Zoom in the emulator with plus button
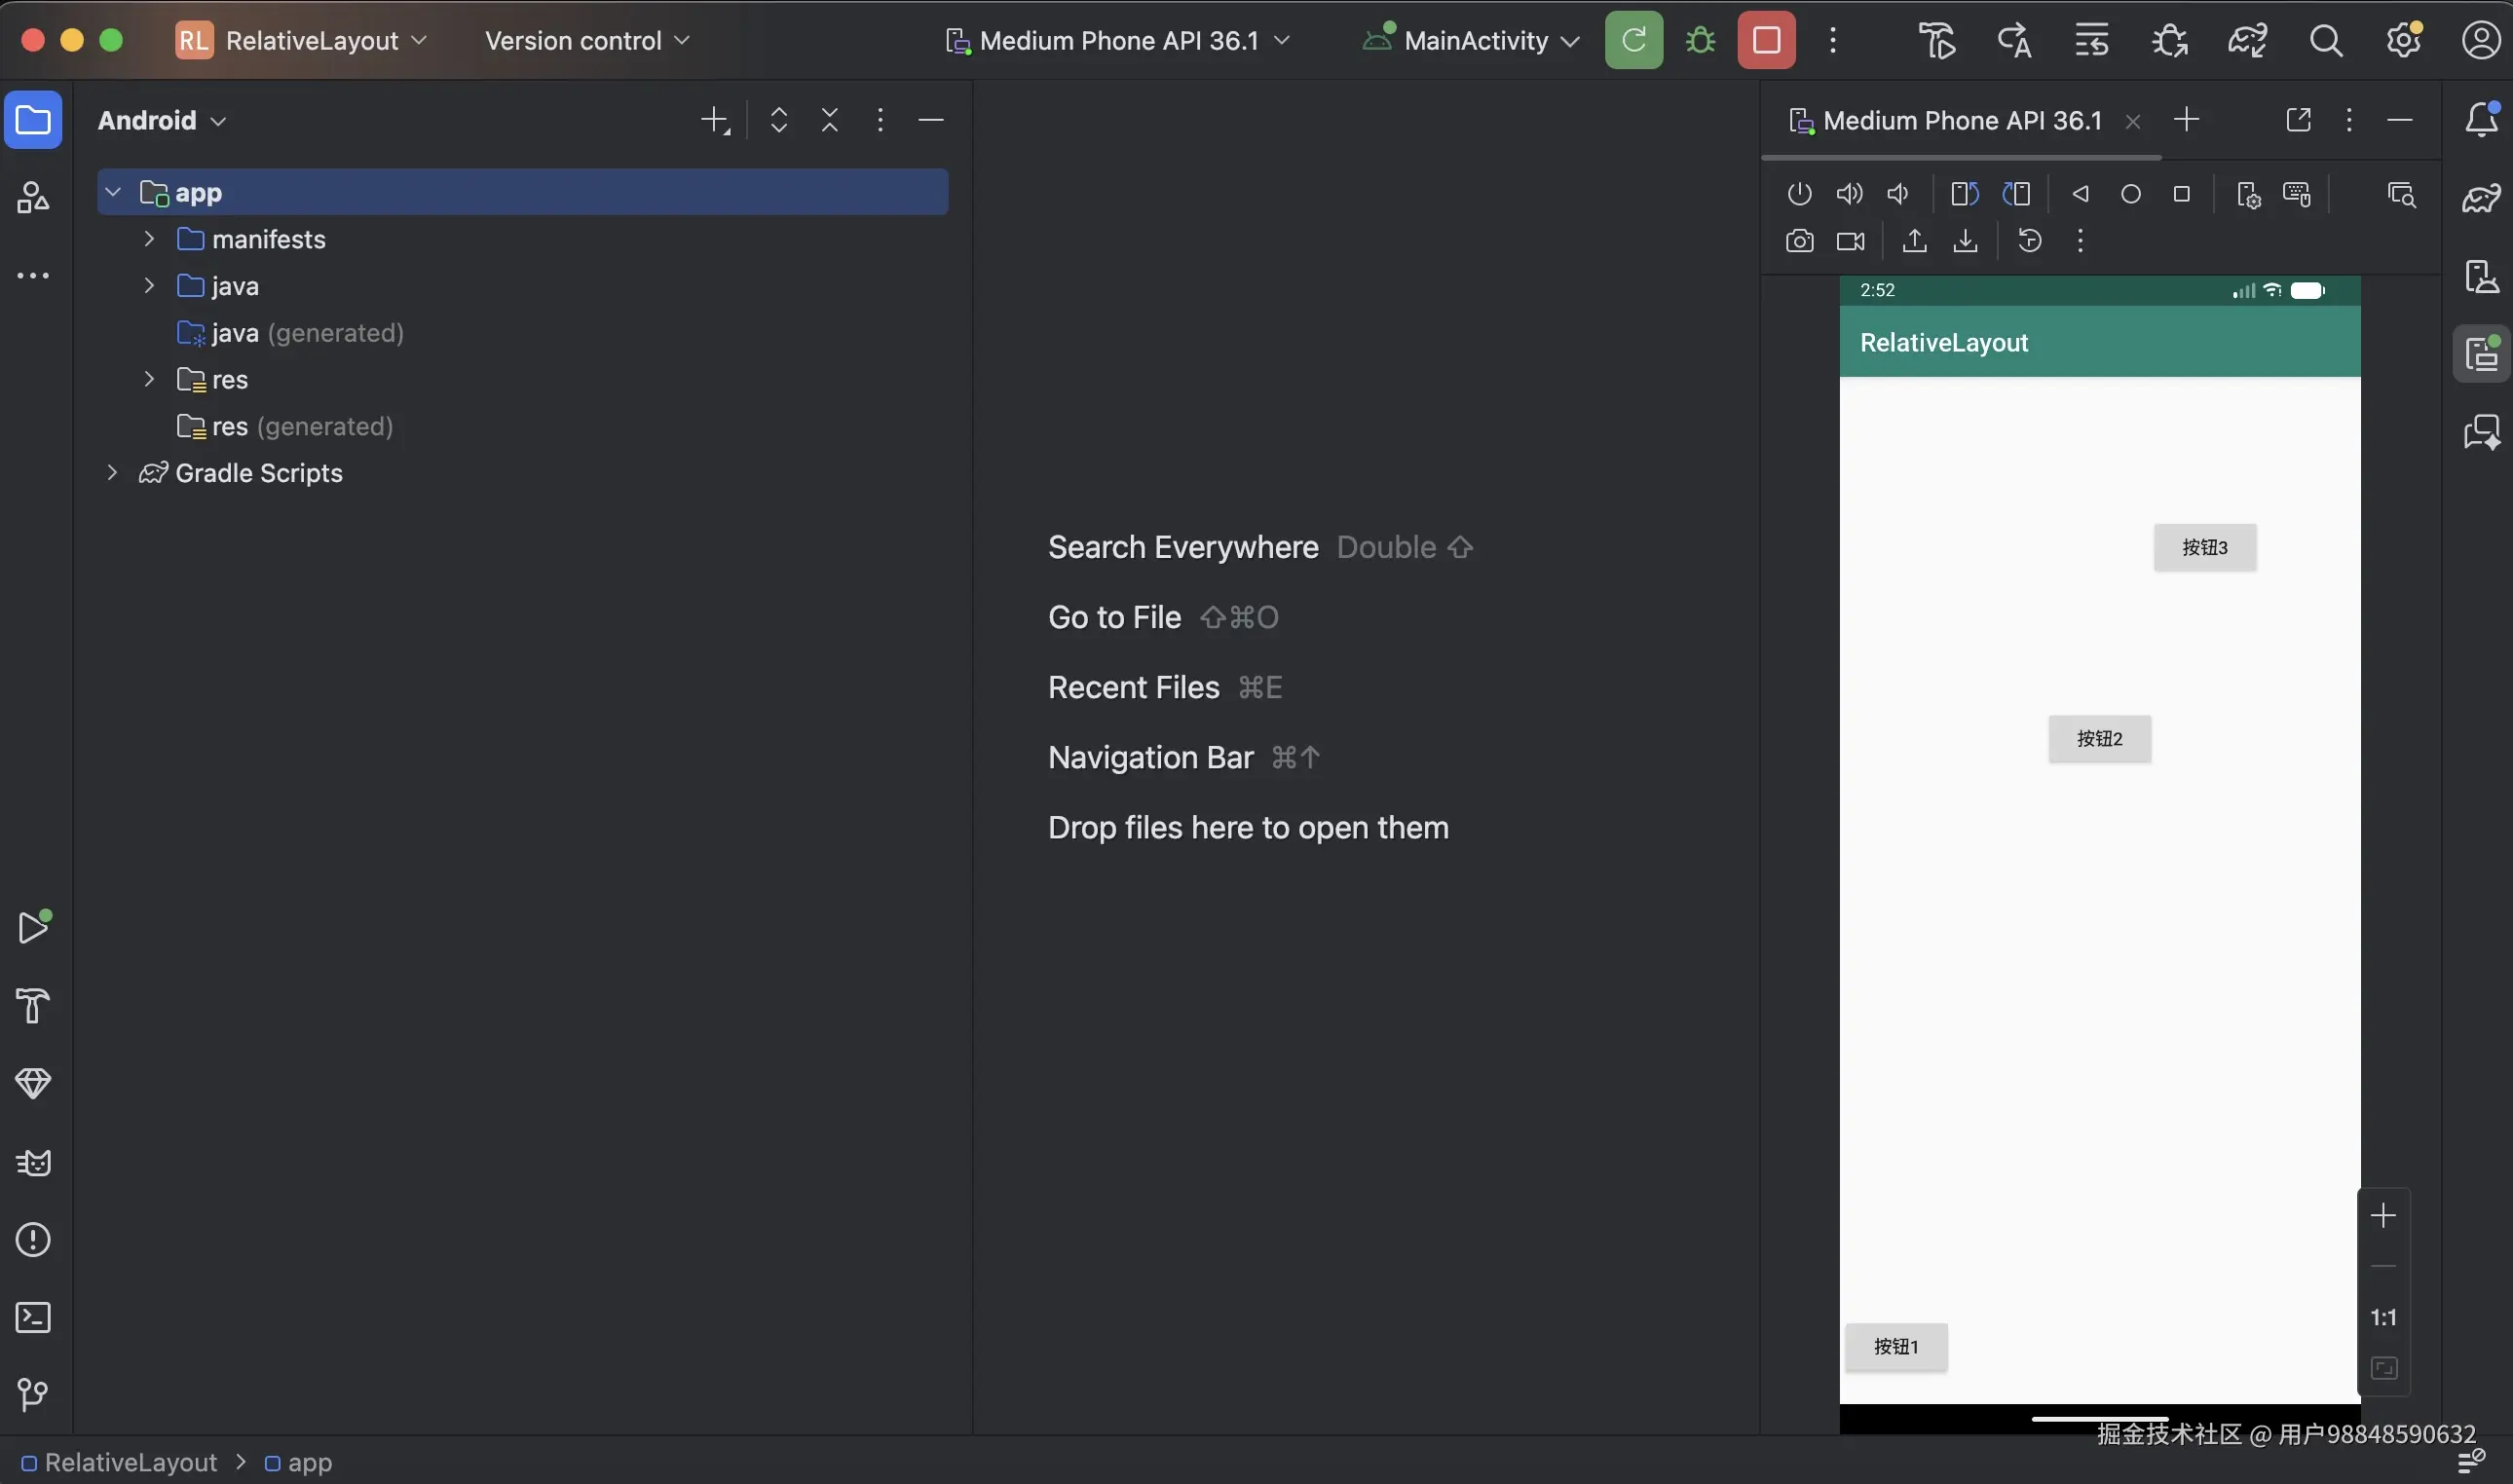The image size is (2513, 1484). pos(2383,1216)
